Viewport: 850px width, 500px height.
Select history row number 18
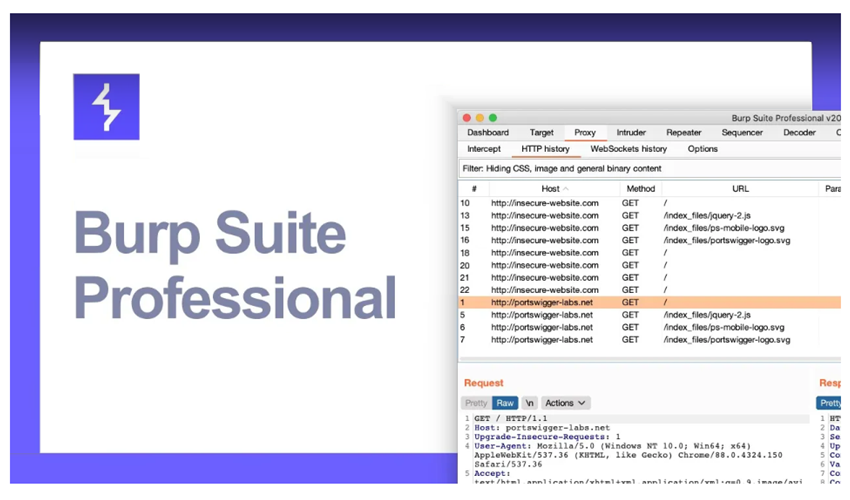pos(650,253)
